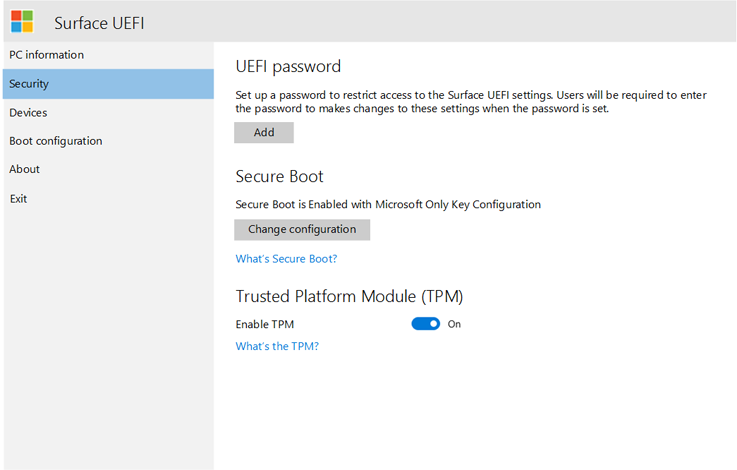Open the What's Secure Boot? link
This screenshot has width=737, height=470.
coord(286,259)
